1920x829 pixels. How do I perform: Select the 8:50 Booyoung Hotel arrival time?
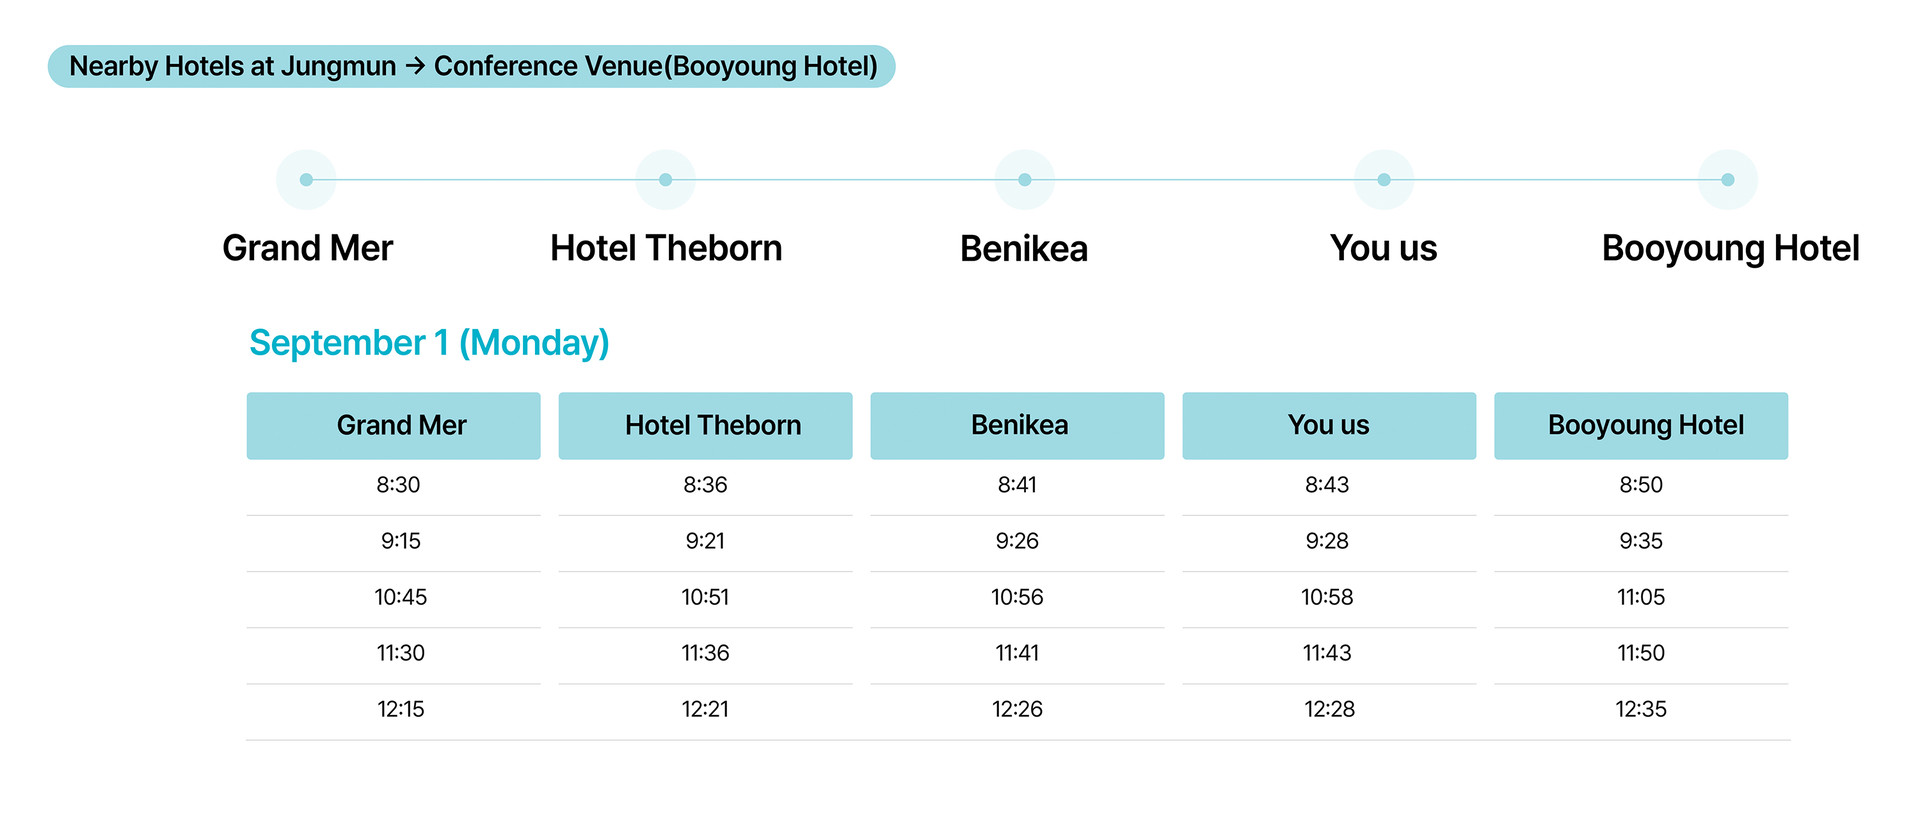pyautogui.click(x=1641, y=485)
